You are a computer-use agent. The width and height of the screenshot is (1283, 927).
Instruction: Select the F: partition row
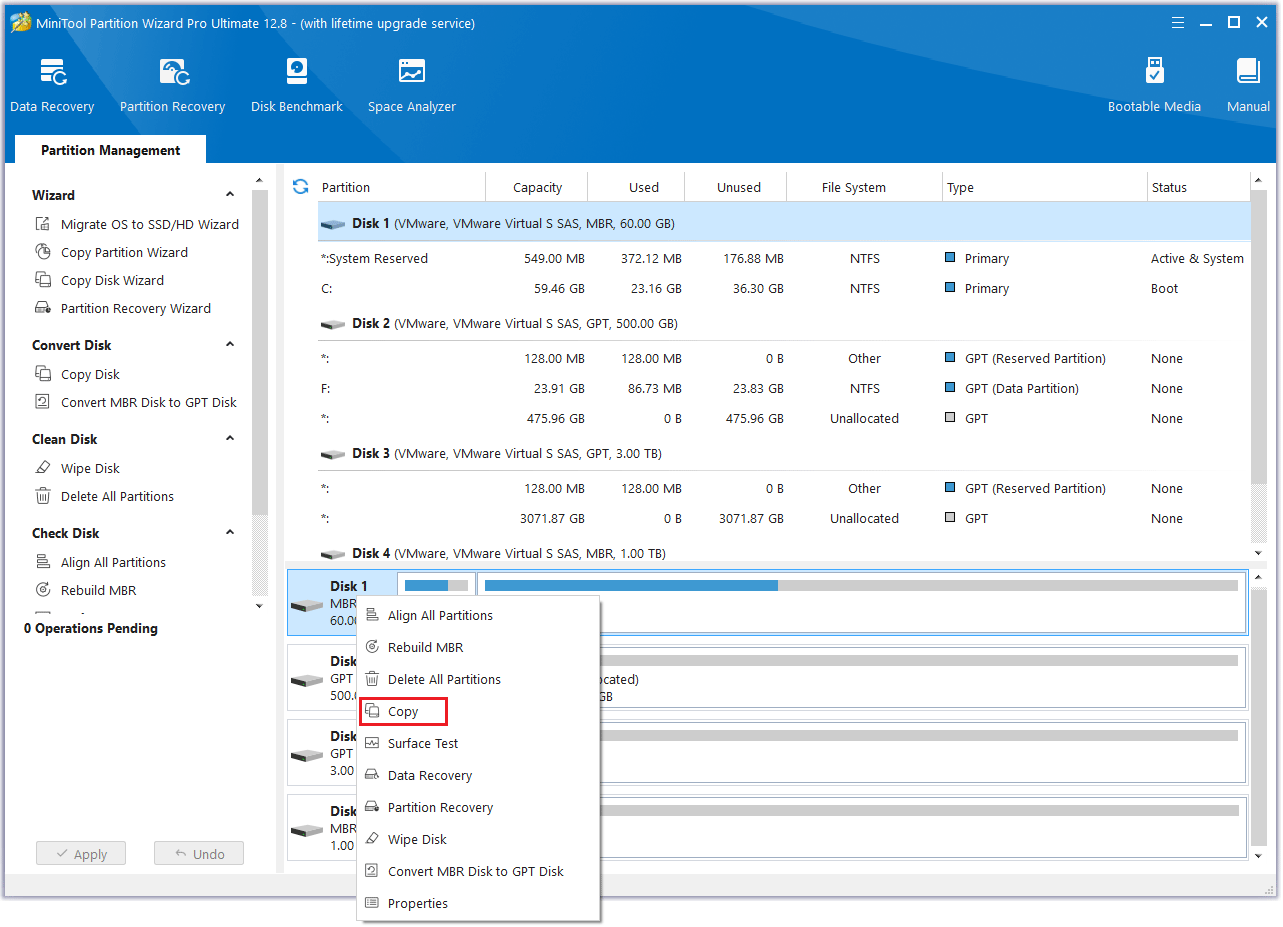[x=784, y=388]
